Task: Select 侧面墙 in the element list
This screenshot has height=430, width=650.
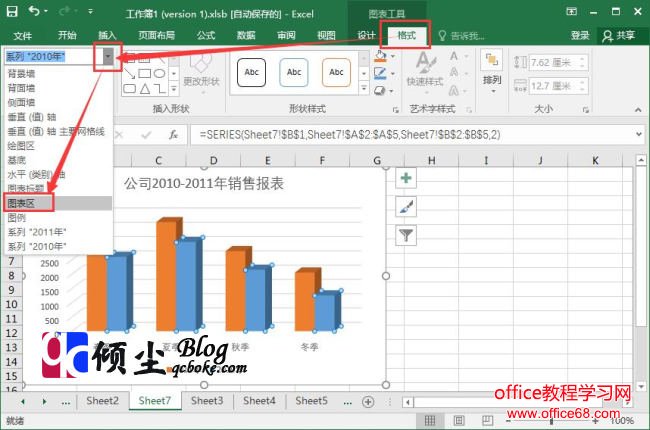Action: pyautogui.click(x=21, y=102)
